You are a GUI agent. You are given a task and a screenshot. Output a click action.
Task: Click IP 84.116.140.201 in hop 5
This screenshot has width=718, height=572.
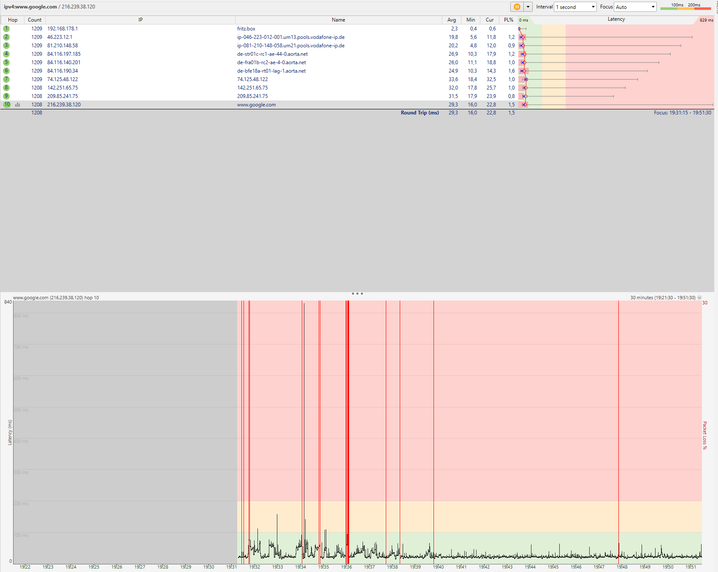[64, 62]
